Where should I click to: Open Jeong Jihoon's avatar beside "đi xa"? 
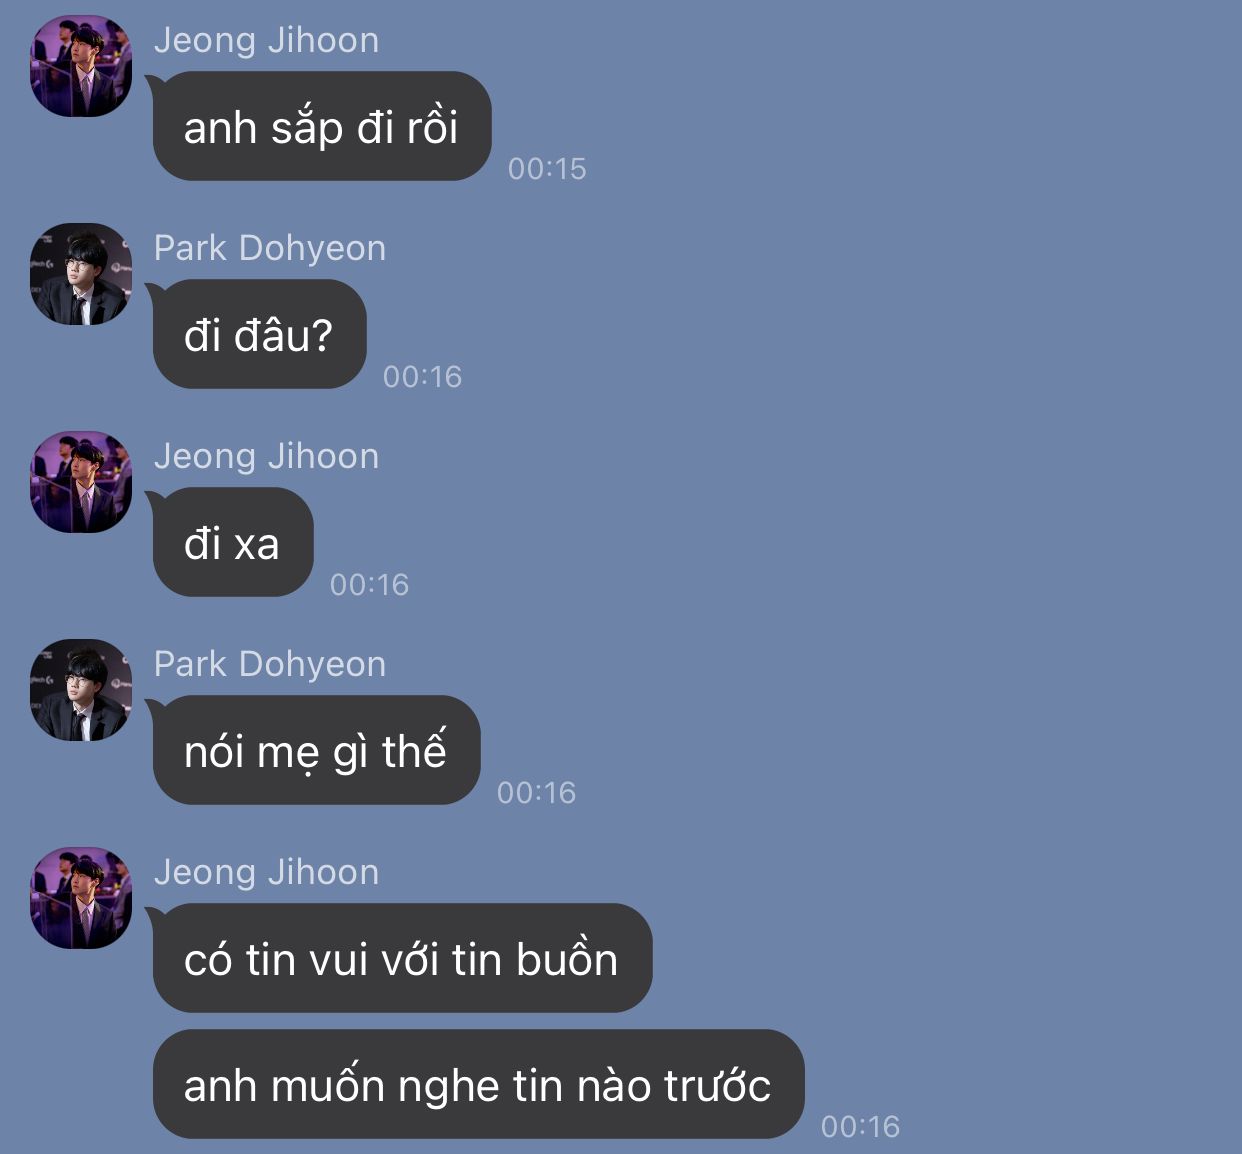(81, 482)
